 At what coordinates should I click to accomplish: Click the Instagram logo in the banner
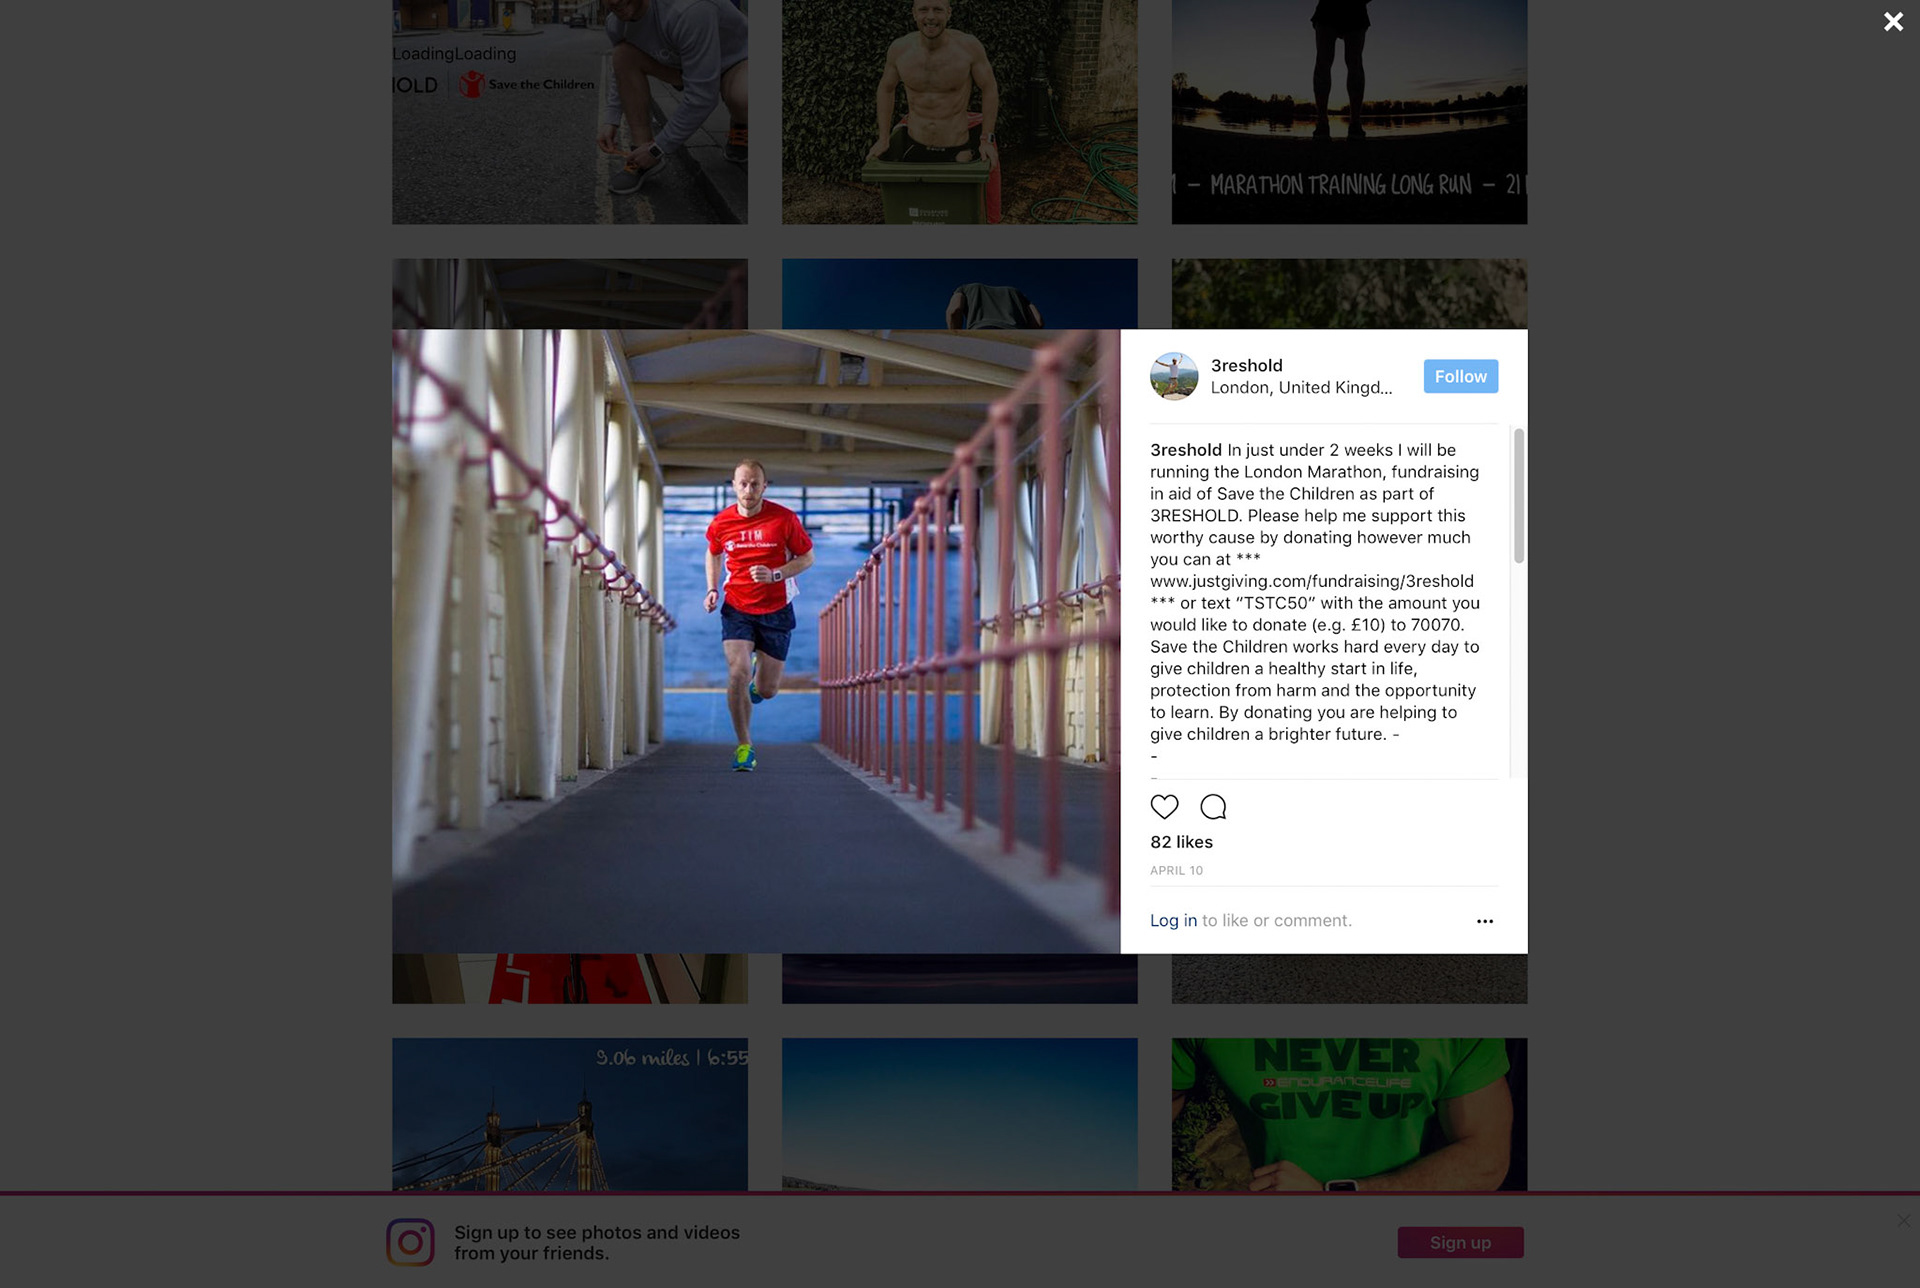coord(410,1242)
